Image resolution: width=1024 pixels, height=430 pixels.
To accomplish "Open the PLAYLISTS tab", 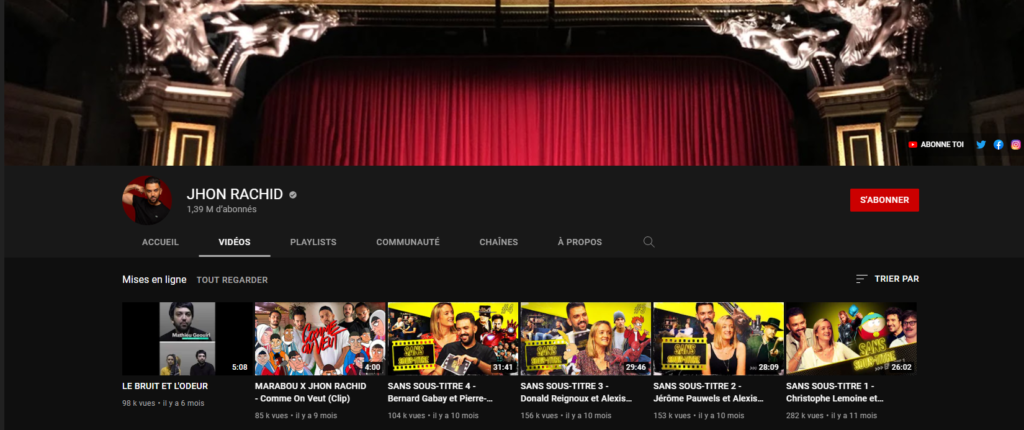I will tap(313, 242).
